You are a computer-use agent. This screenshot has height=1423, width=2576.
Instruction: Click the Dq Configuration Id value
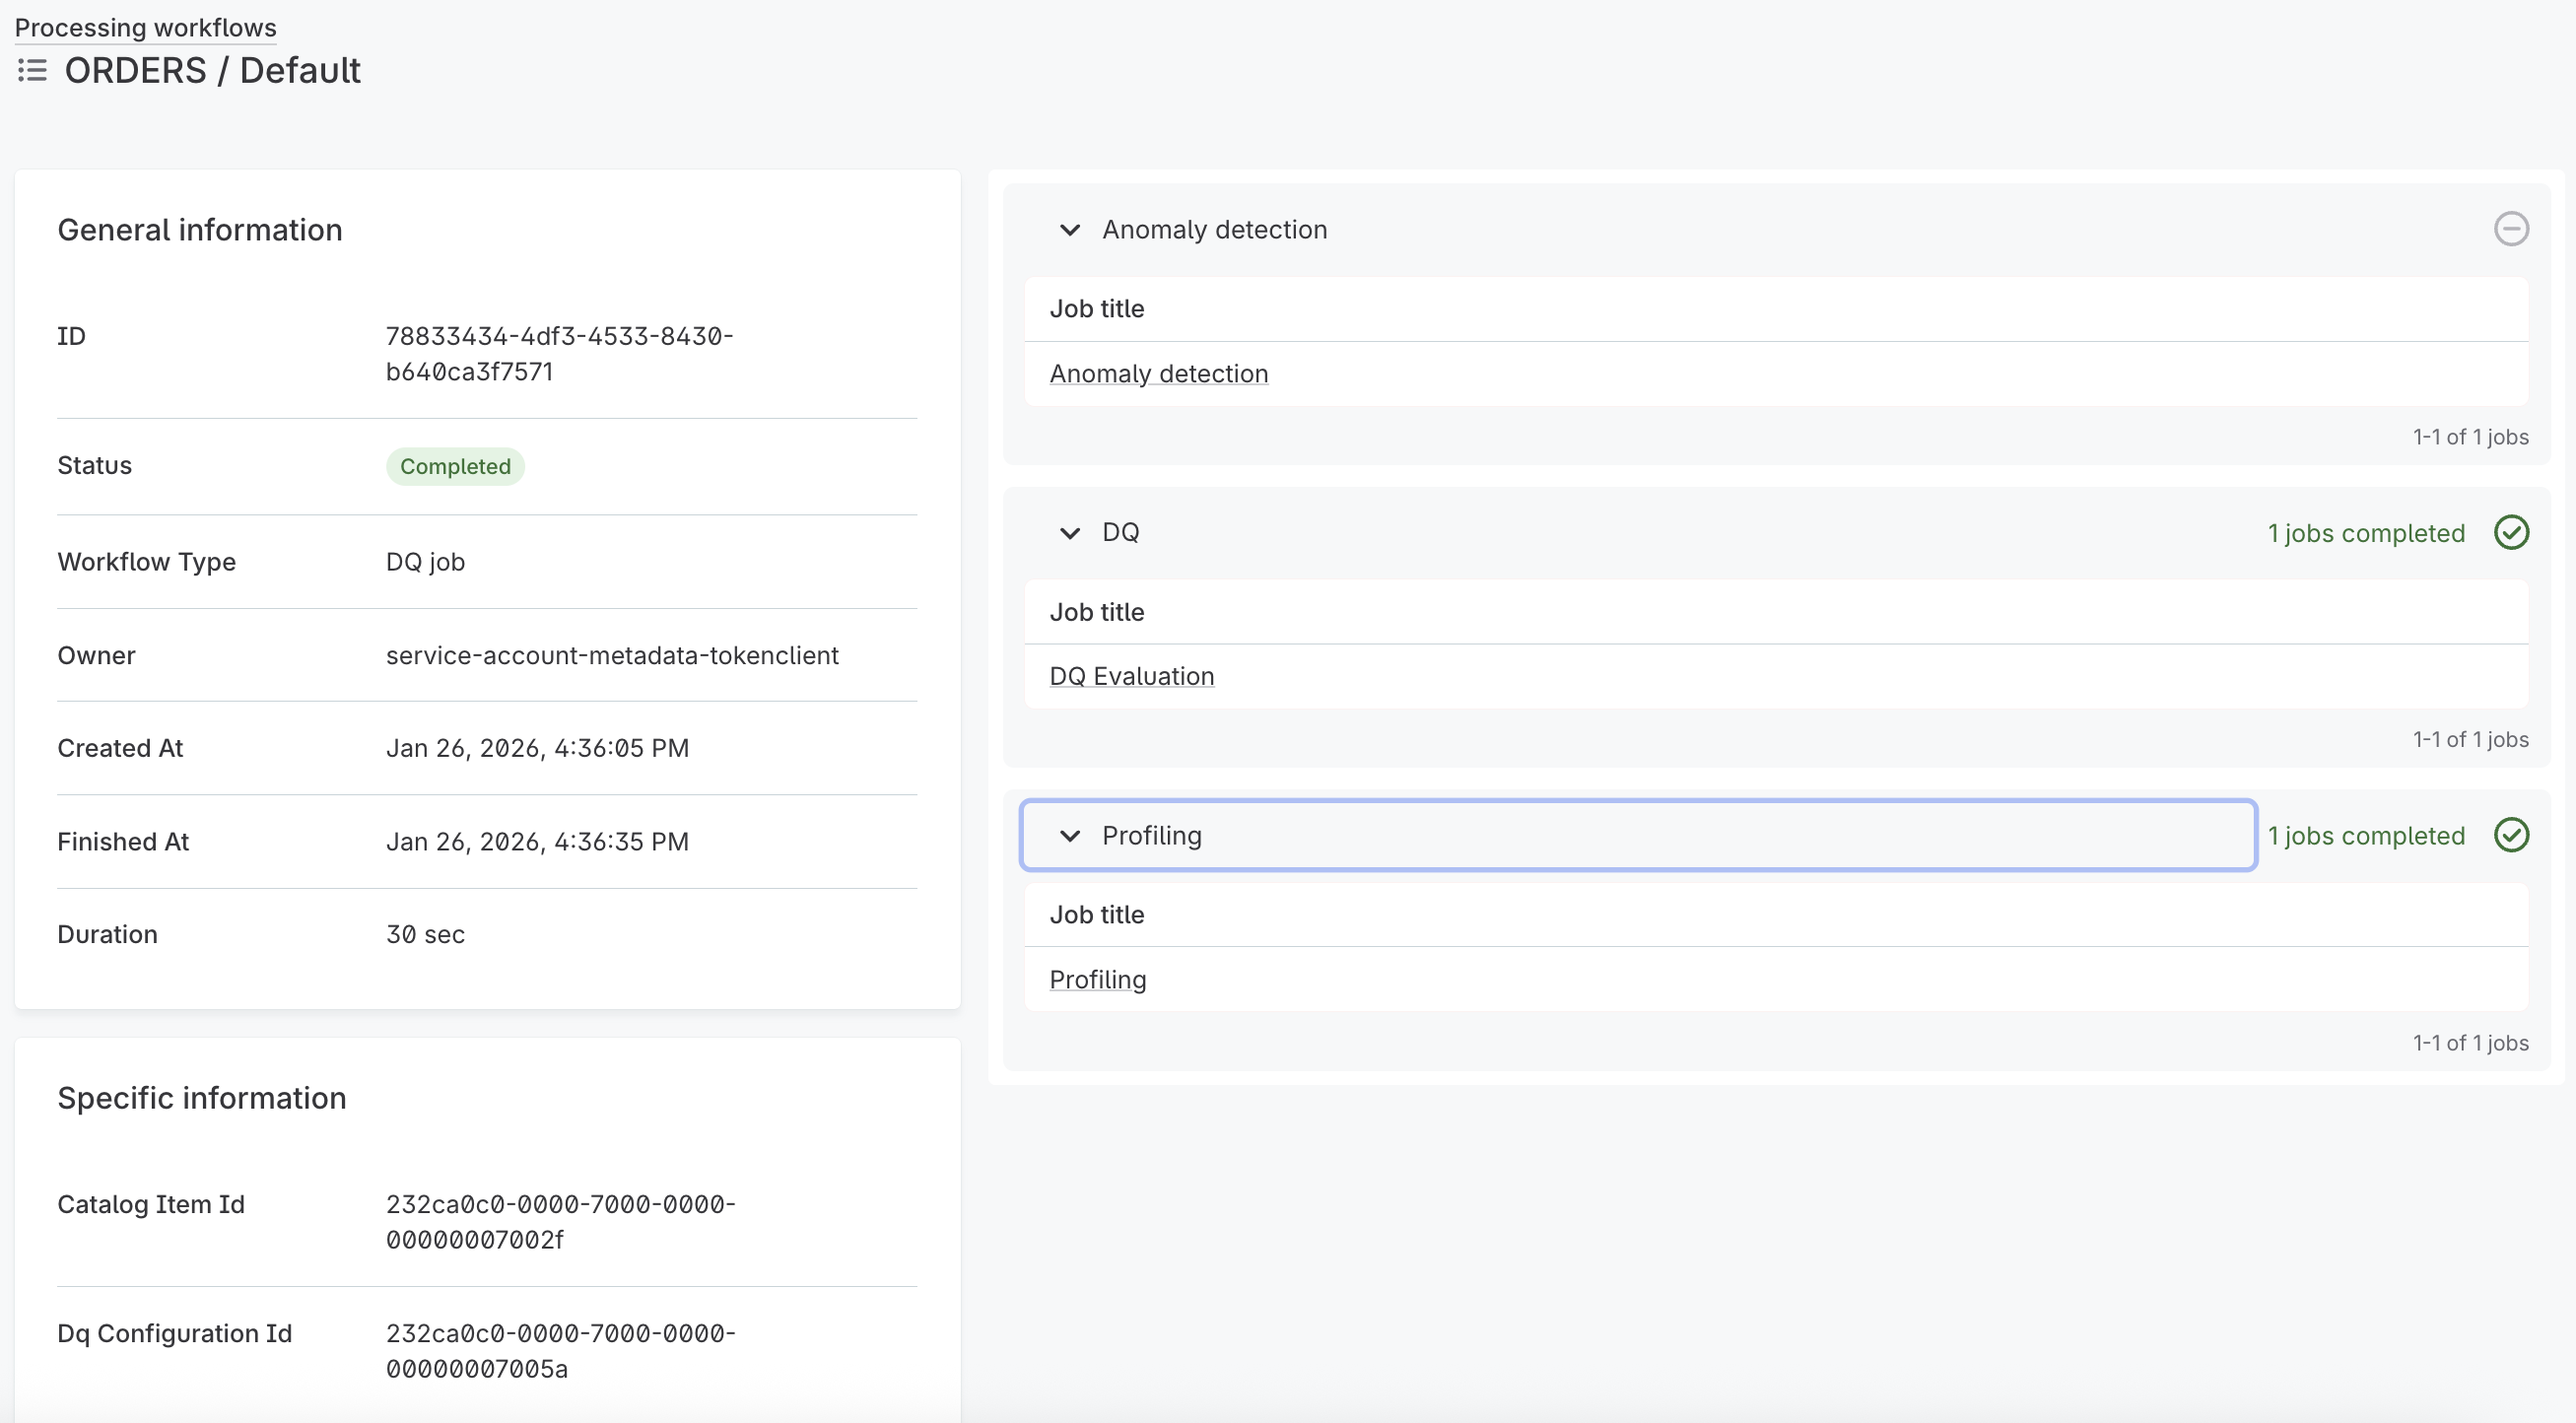click(561, 1351)
